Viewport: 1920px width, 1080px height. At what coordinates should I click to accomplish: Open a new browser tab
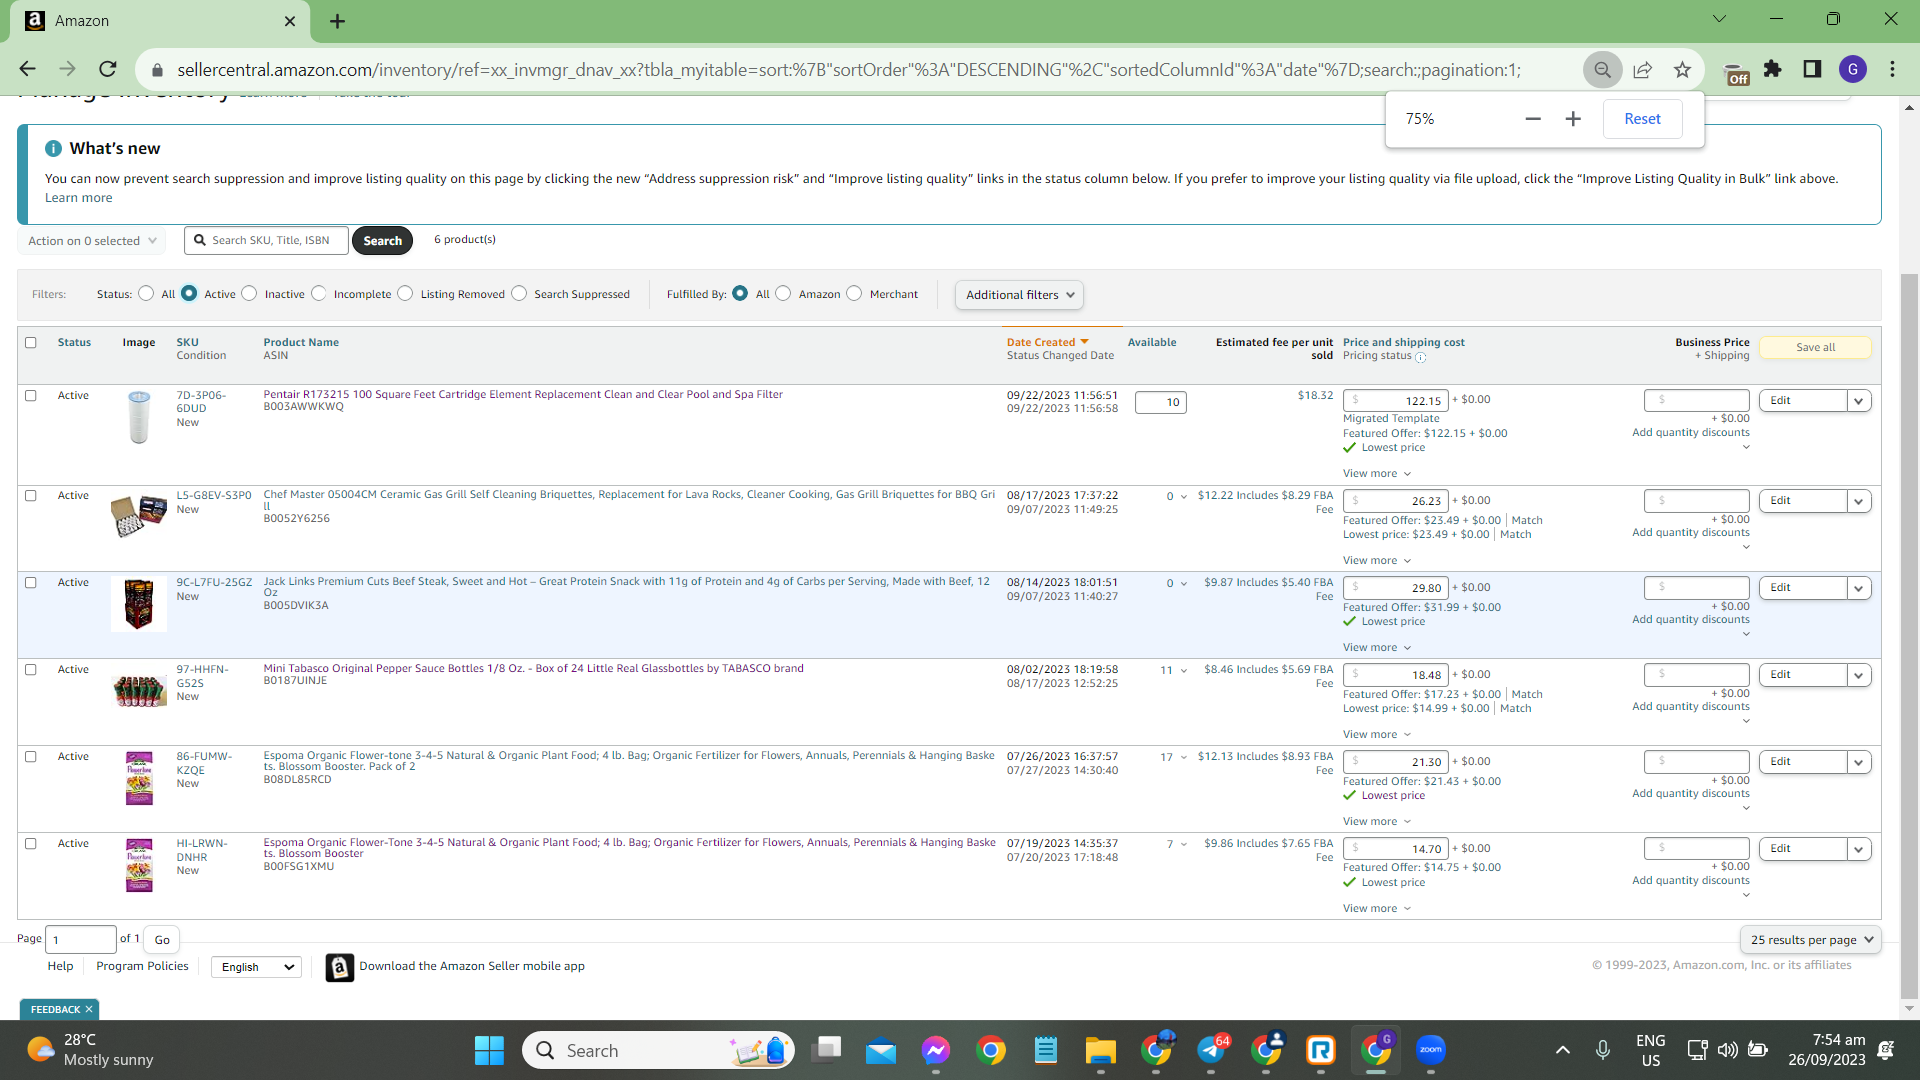pos(337,21)
